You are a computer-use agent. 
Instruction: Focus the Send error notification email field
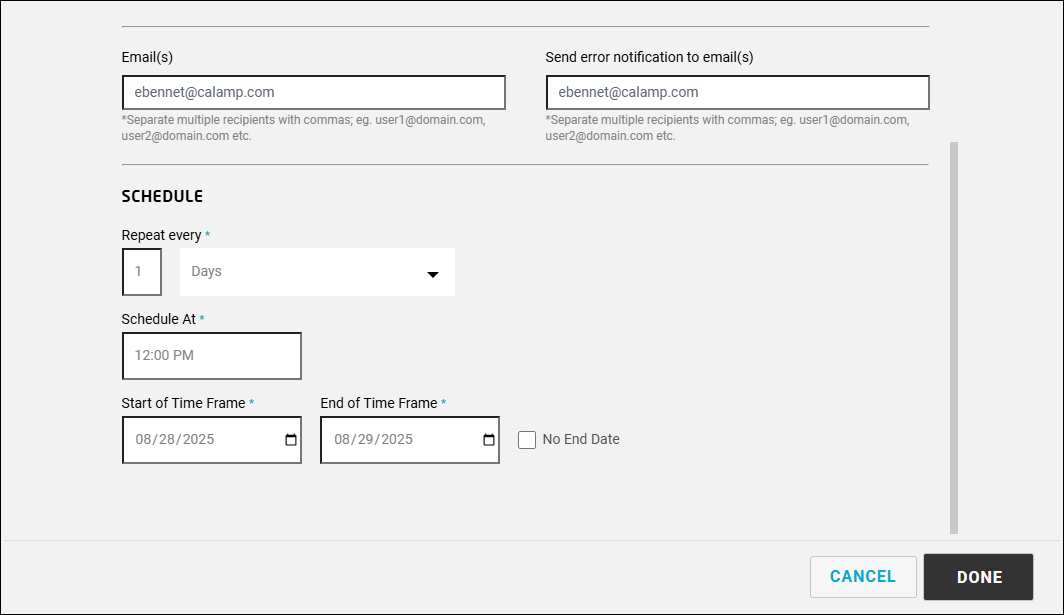pyautogui.click(x=738, y=92)
